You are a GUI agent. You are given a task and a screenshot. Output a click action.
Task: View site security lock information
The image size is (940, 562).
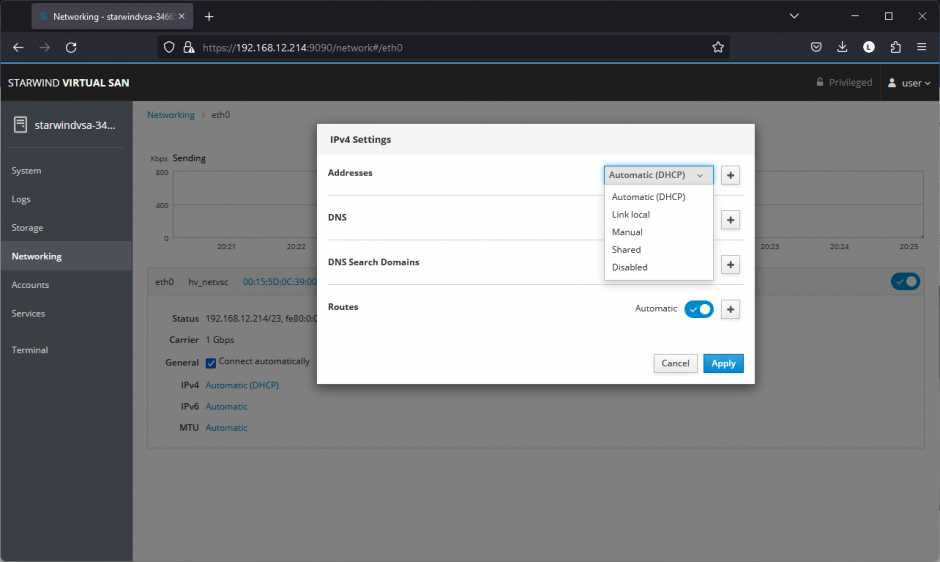(x=189, y=47)
